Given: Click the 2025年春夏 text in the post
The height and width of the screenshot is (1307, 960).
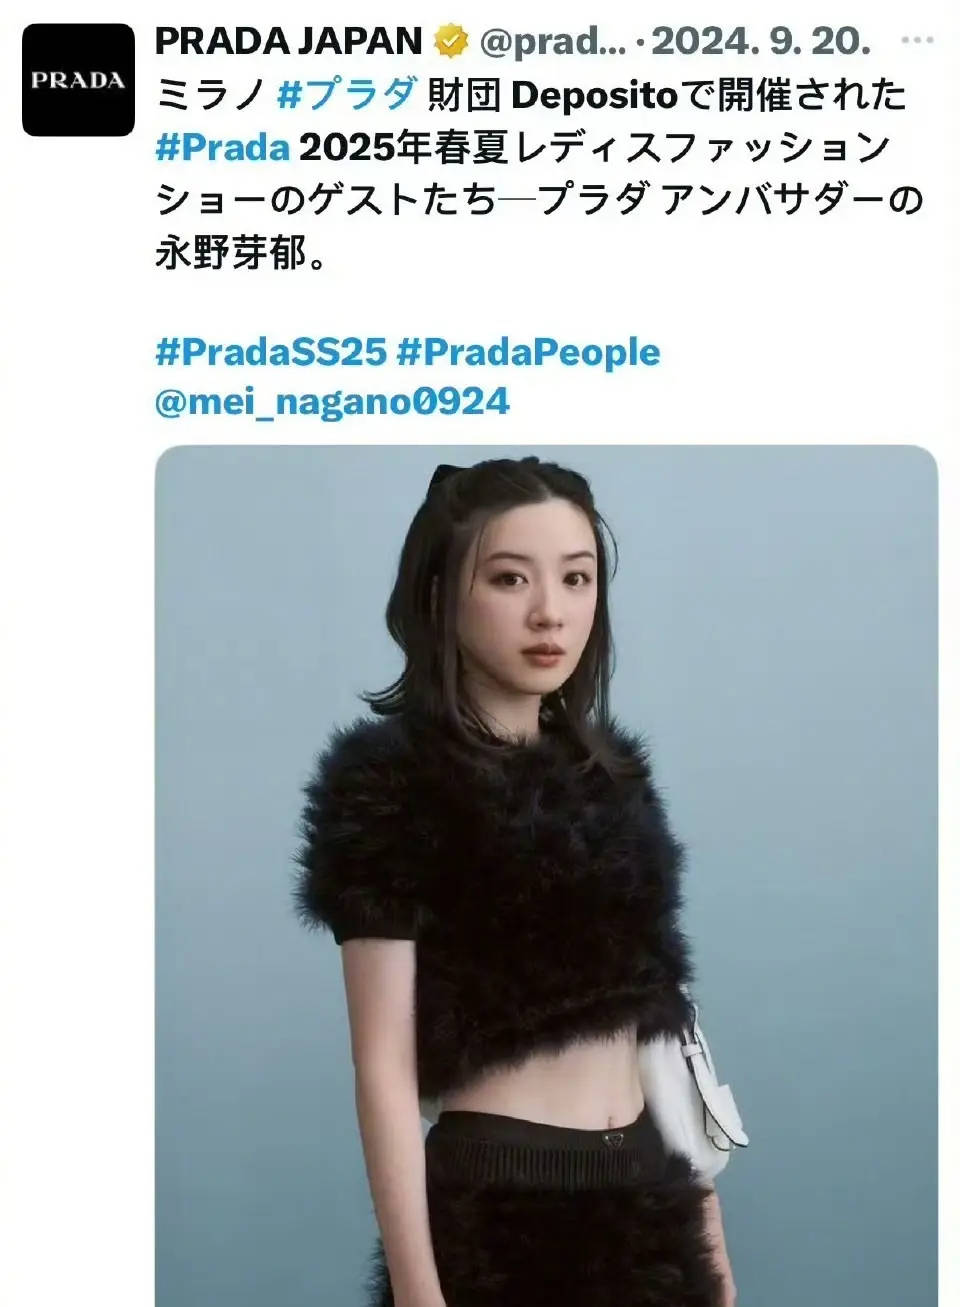Looking at the screenshot, I should [400, 146].
